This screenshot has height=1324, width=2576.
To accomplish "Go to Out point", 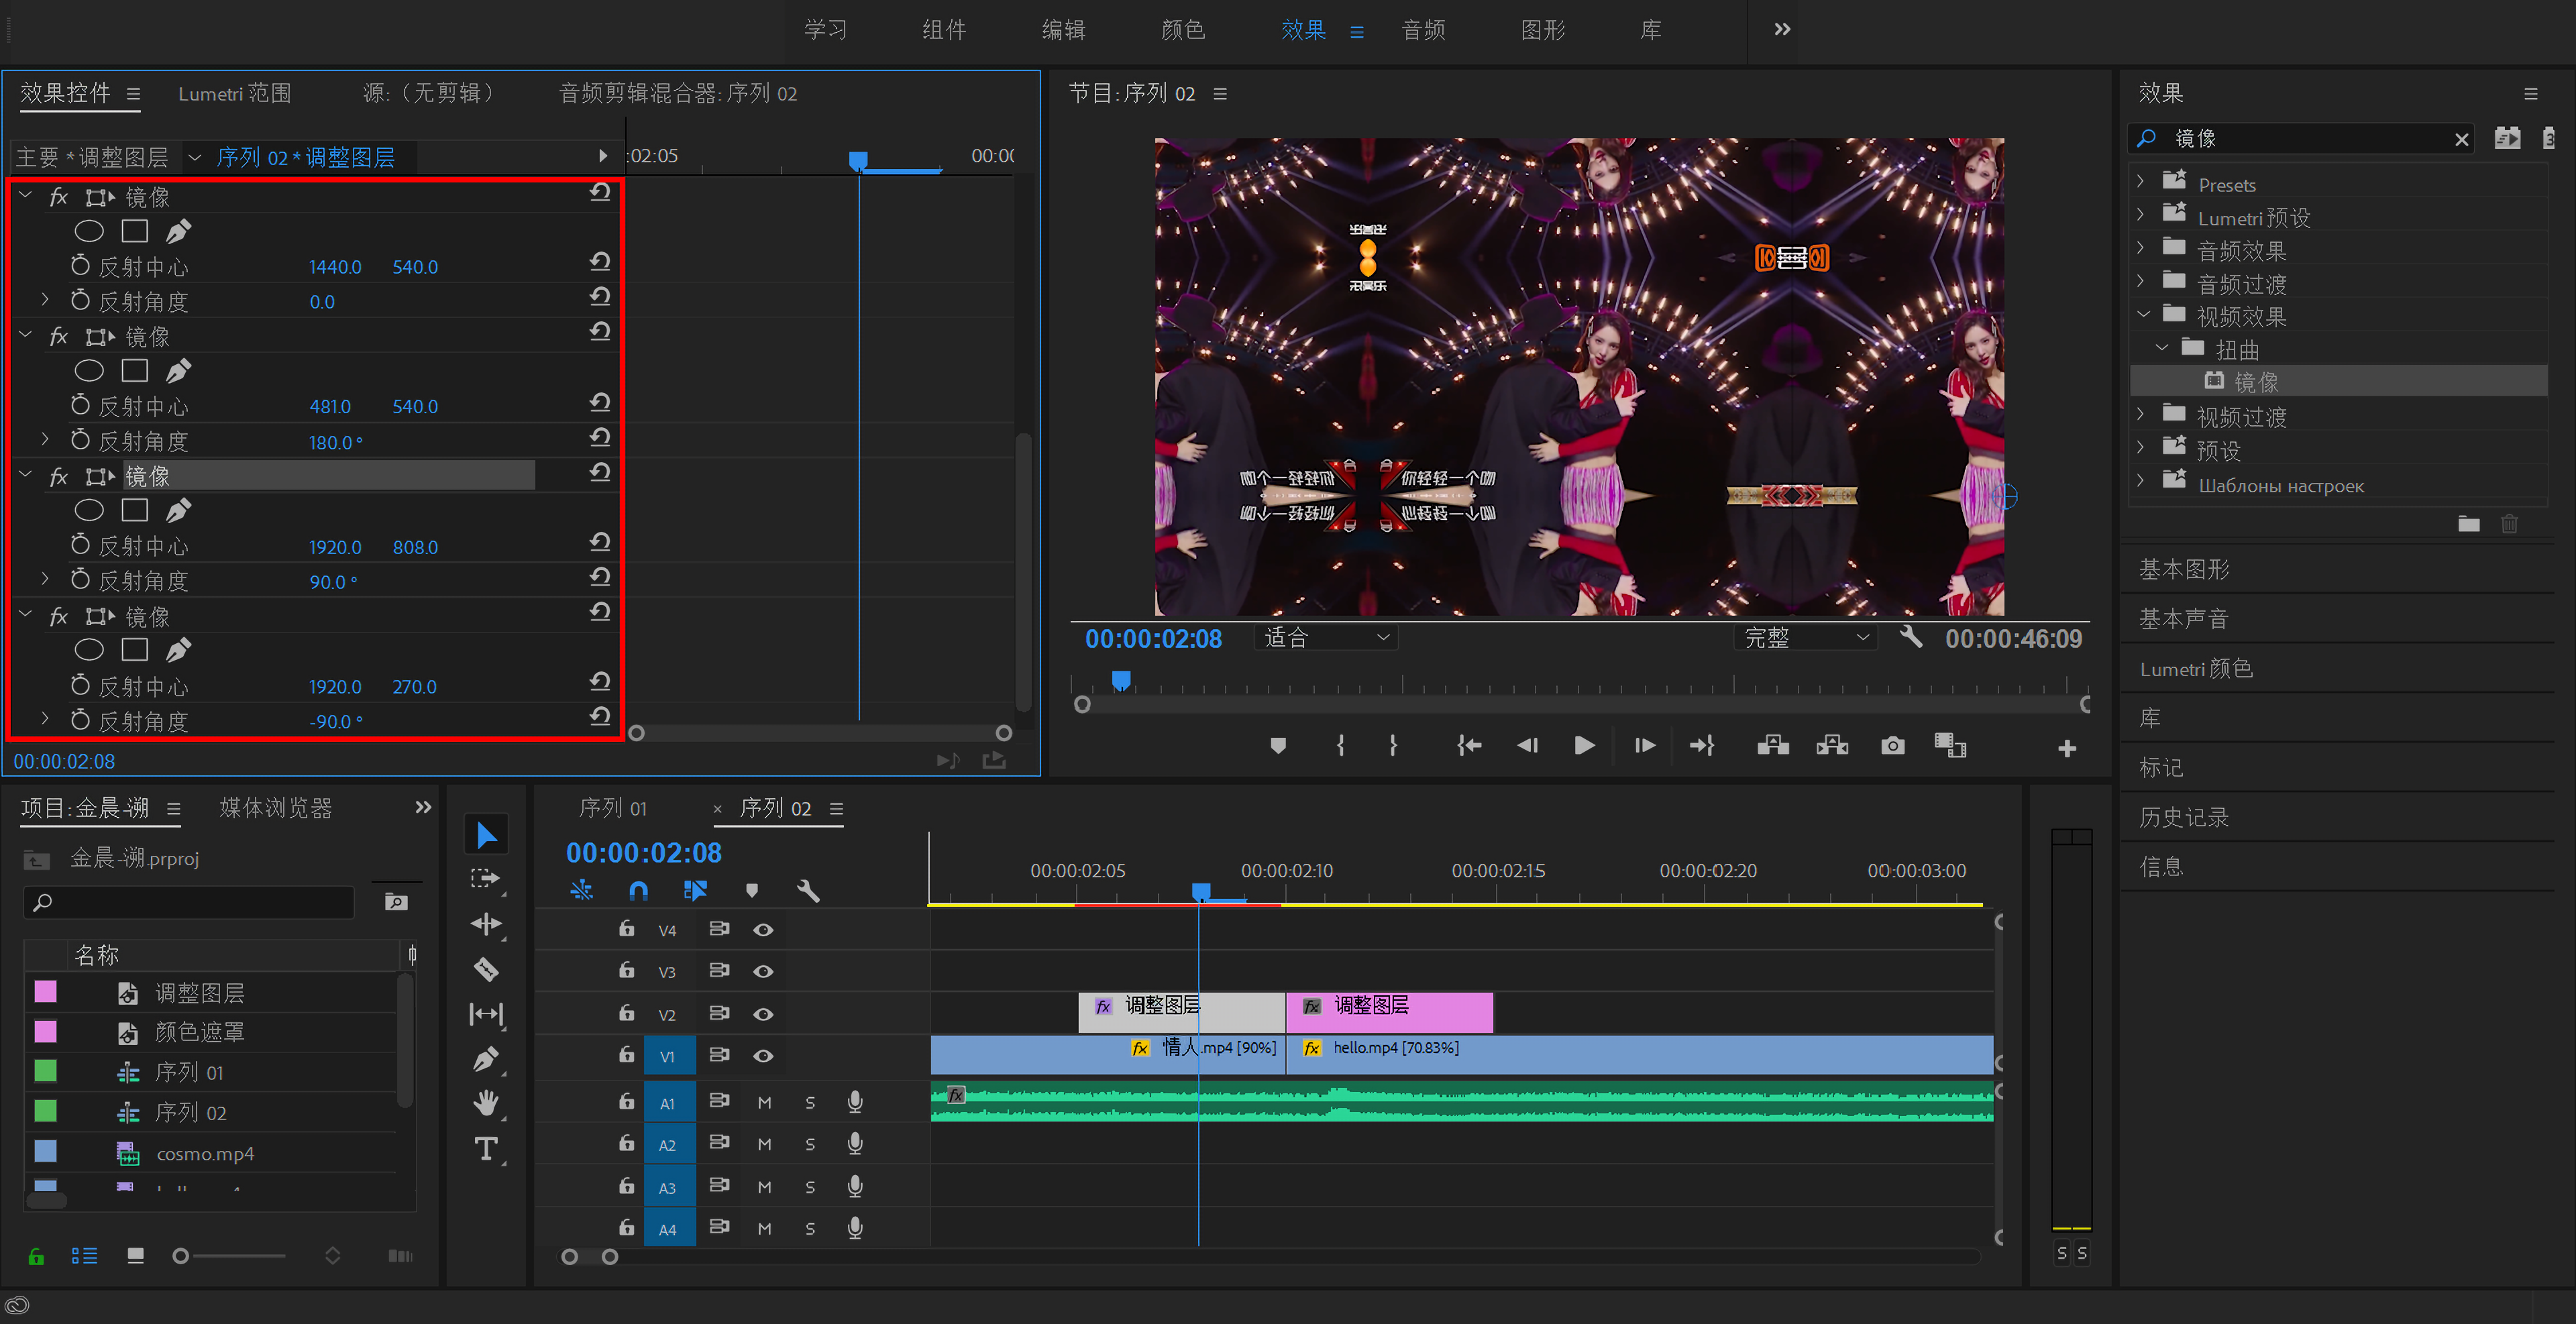I will coord(1702,746).
